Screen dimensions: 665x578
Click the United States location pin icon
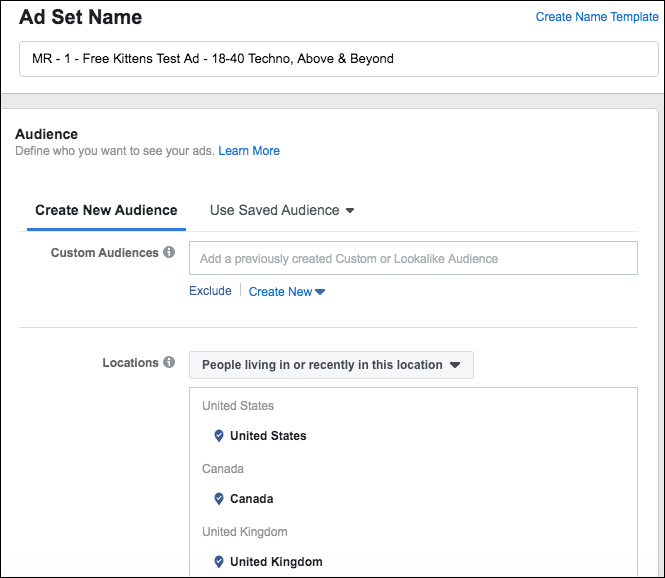[219, 436]
